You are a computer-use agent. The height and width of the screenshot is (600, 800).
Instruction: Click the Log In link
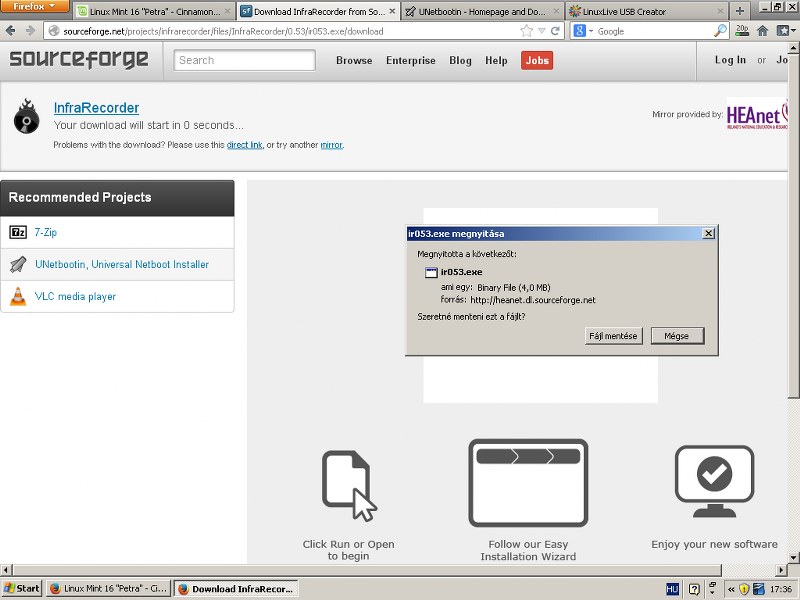730,60
